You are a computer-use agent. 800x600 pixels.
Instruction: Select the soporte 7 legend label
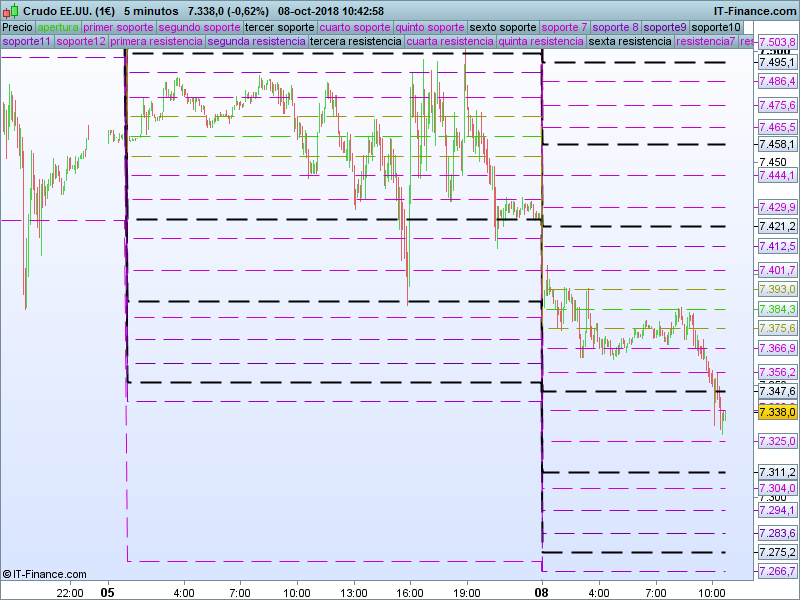[564, 27]
